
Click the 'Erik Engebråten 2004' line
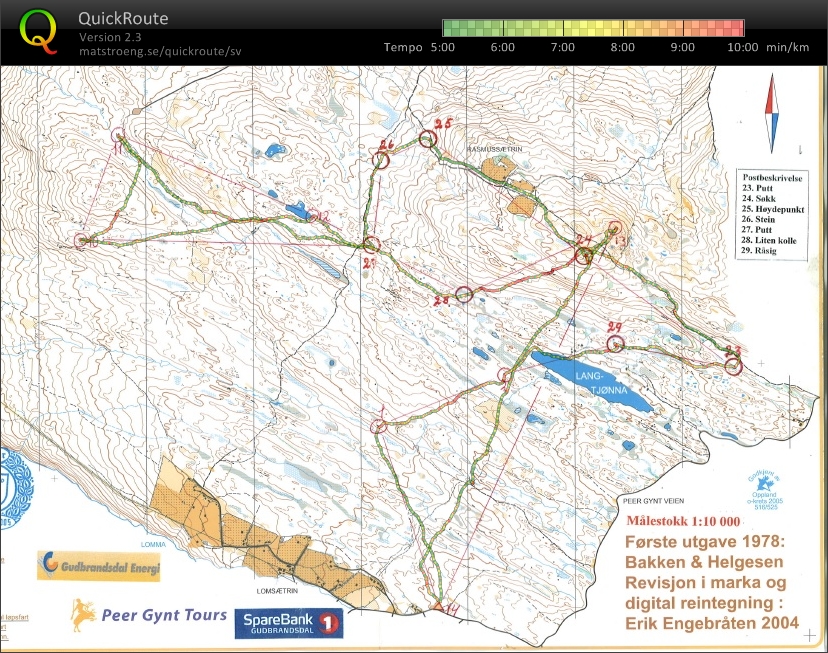pyautogui.click(x=712, y=623)
